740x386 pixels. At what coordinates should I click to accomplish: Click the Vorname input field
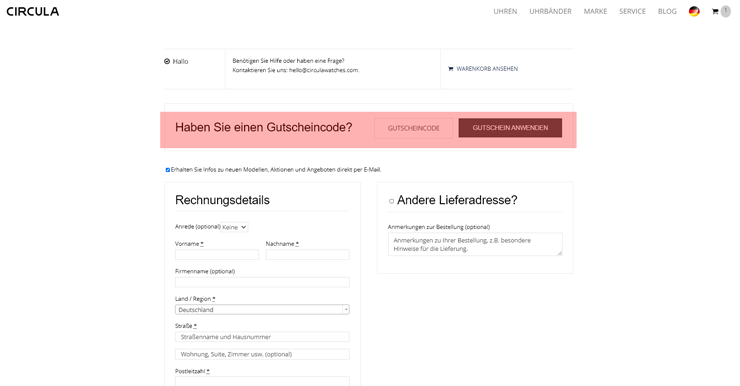(217, 255)
